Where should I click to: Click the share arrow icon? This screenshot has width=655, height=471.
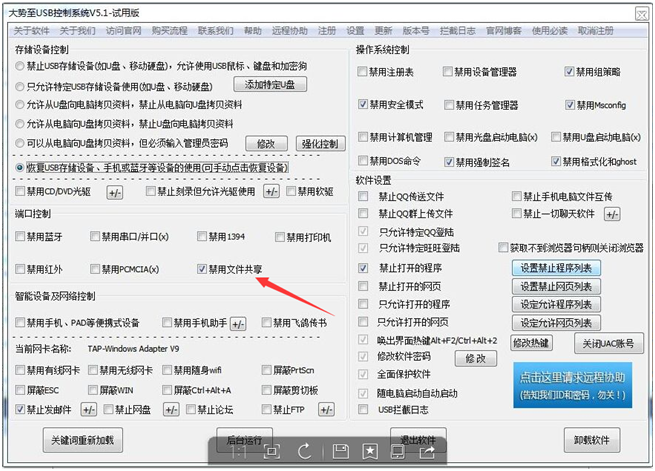point(427,451)
